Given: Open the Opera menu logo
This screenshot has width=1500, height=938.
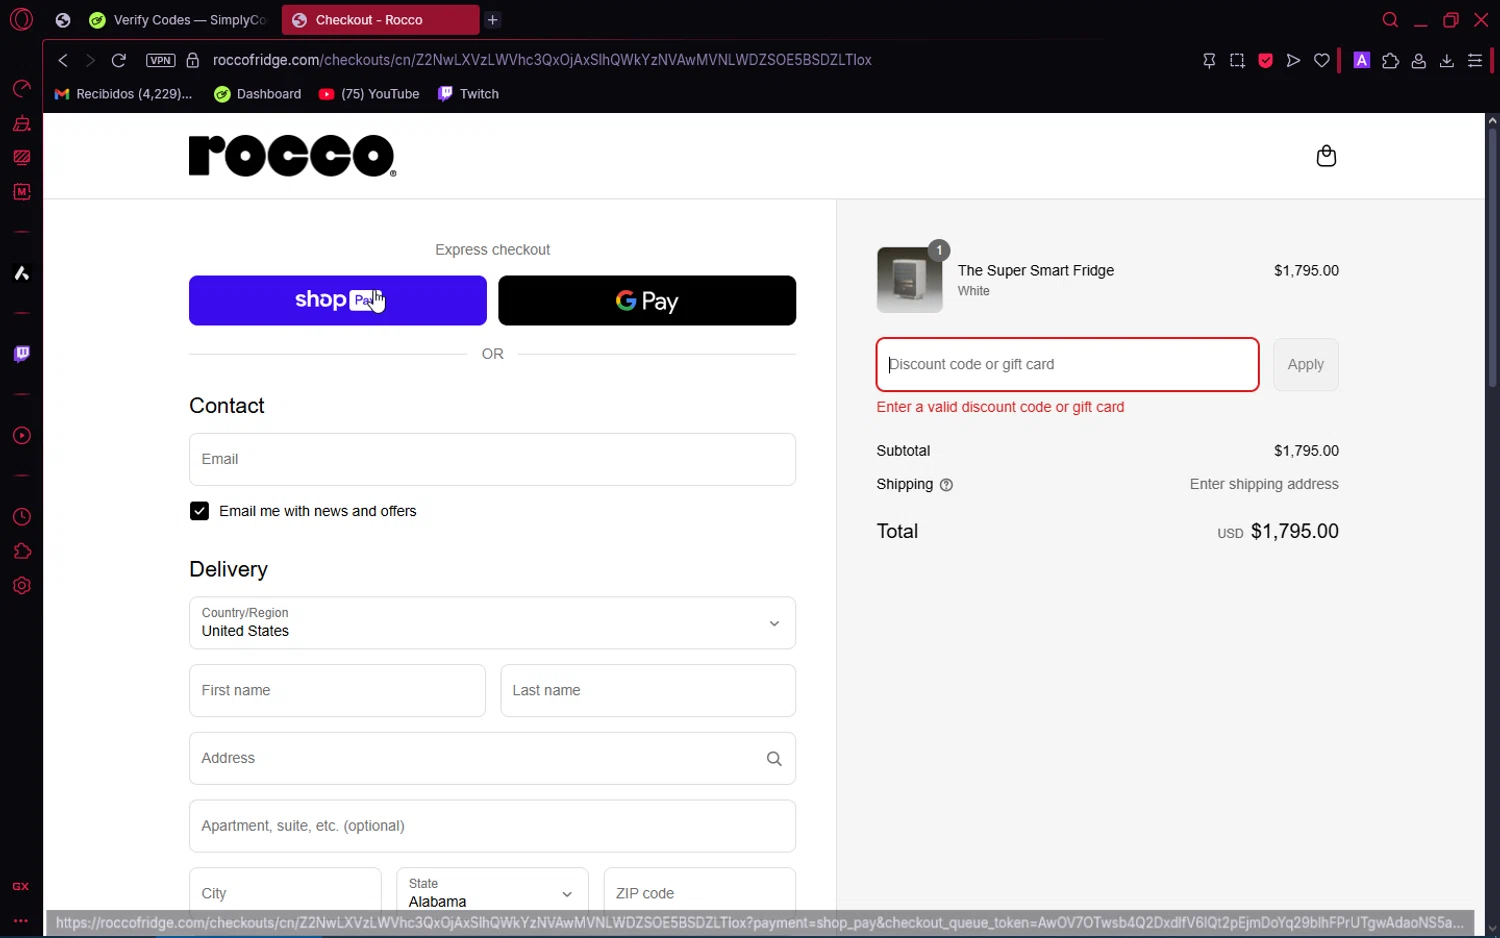Looking at the screenshot, I should (21, 19).
